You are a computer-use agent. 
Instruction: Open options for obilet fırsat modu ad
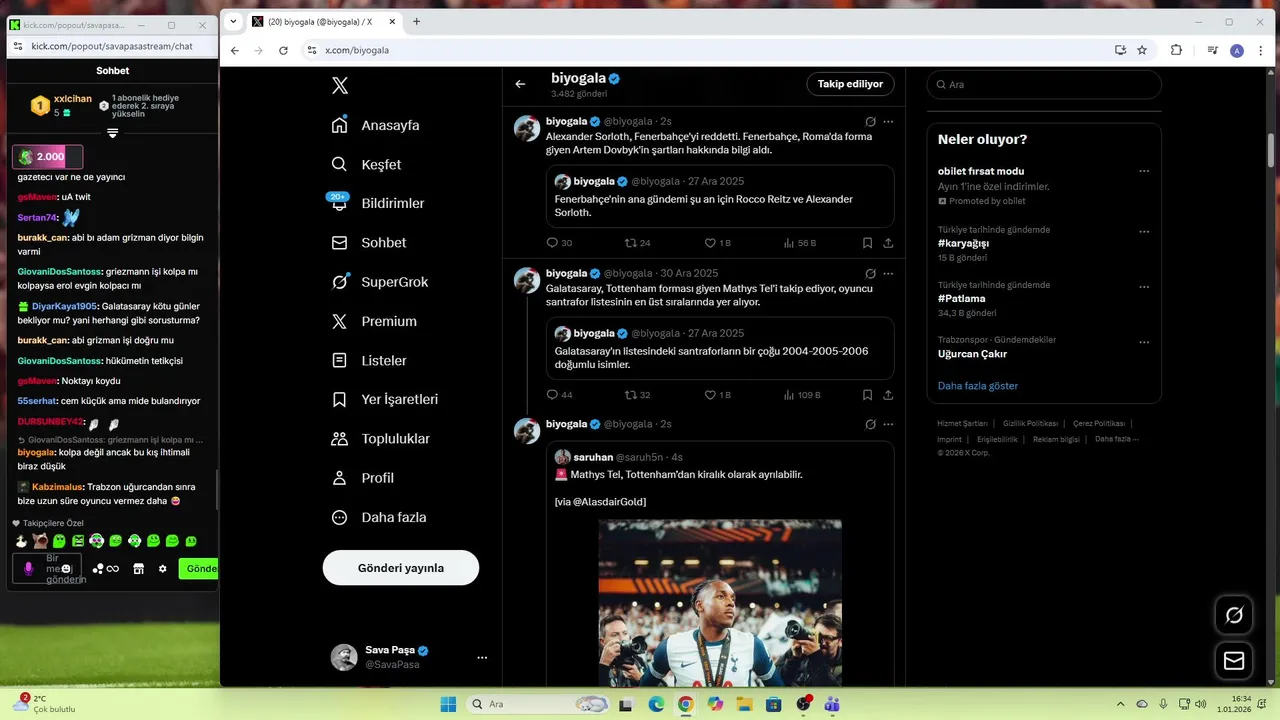(x=1144, y=172)
